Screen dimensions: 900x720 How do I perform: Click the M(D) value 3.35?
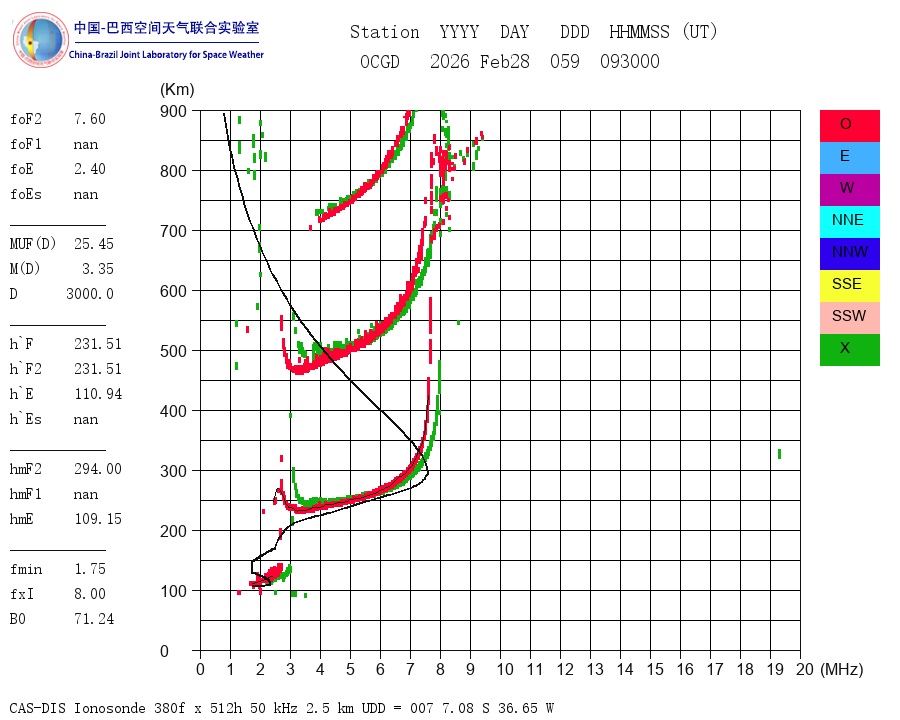point(98,269)
